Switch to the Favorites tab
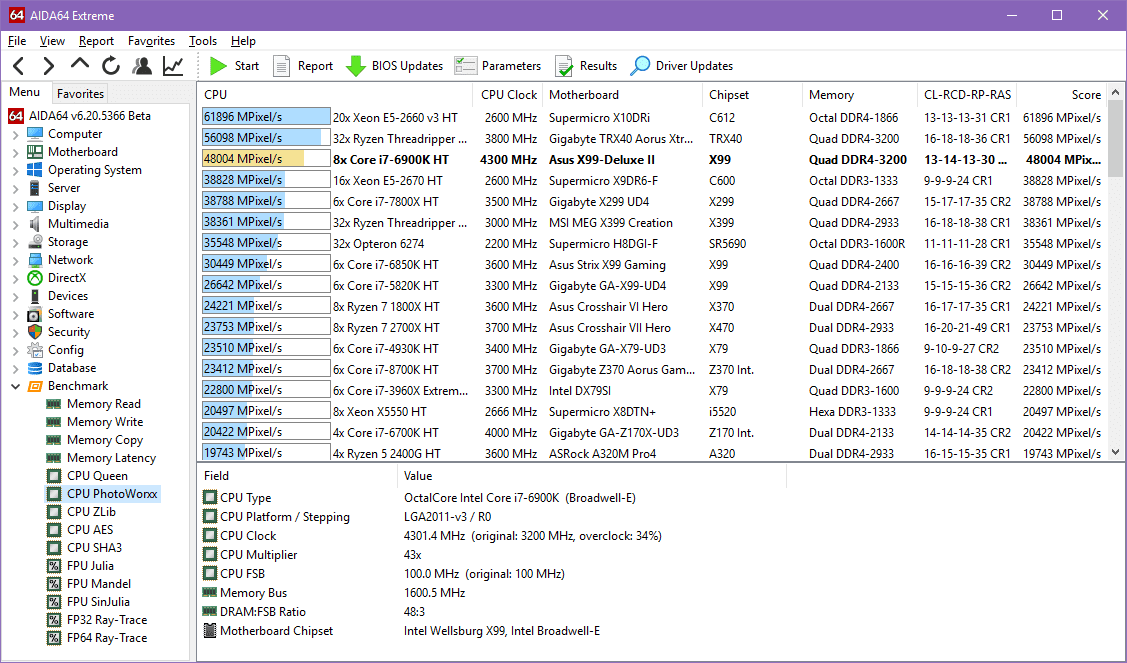This screenshot has height=663, width=1127. 80,93
